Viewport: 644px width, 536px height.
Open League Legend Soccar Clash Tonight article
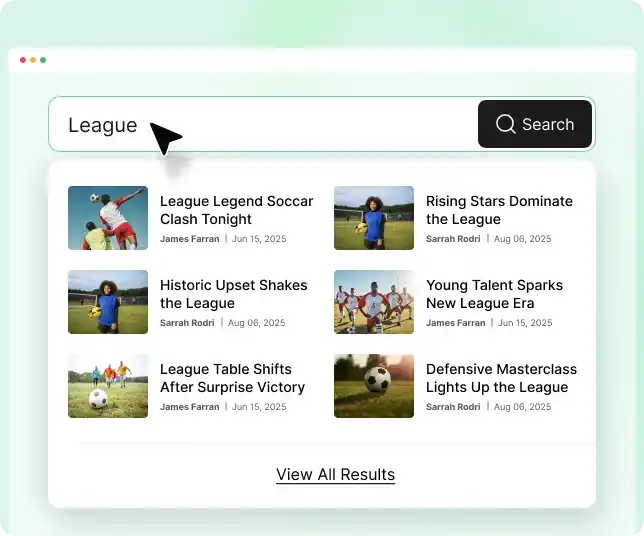237,210
